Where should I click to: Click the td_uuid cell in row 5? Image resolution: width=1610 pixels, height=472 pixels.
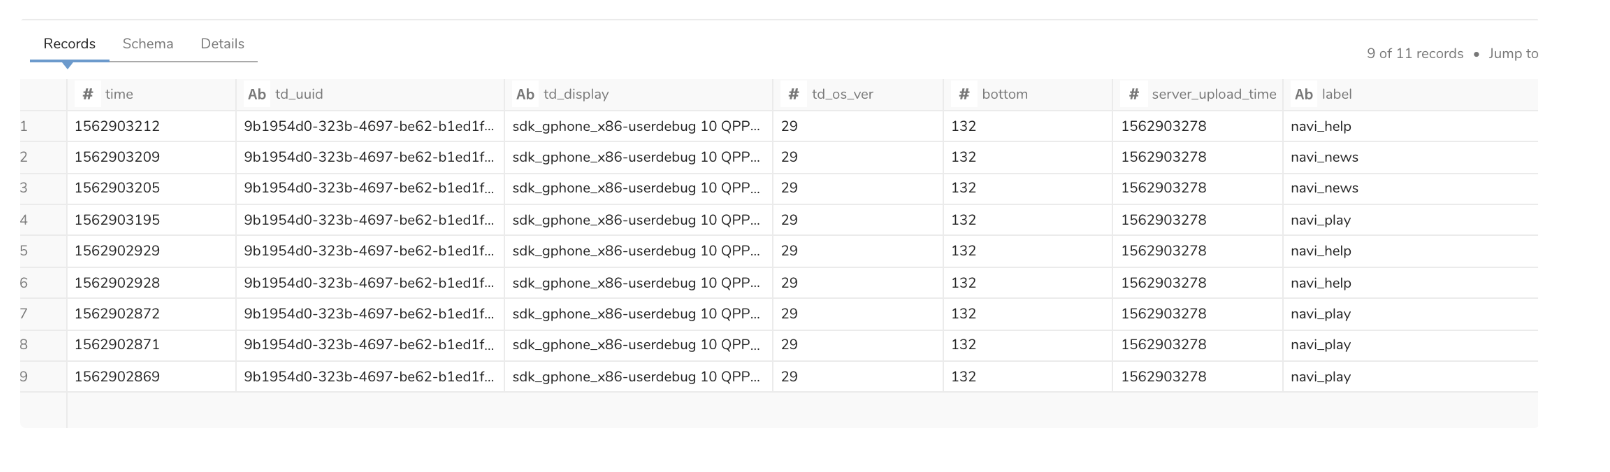368,251
